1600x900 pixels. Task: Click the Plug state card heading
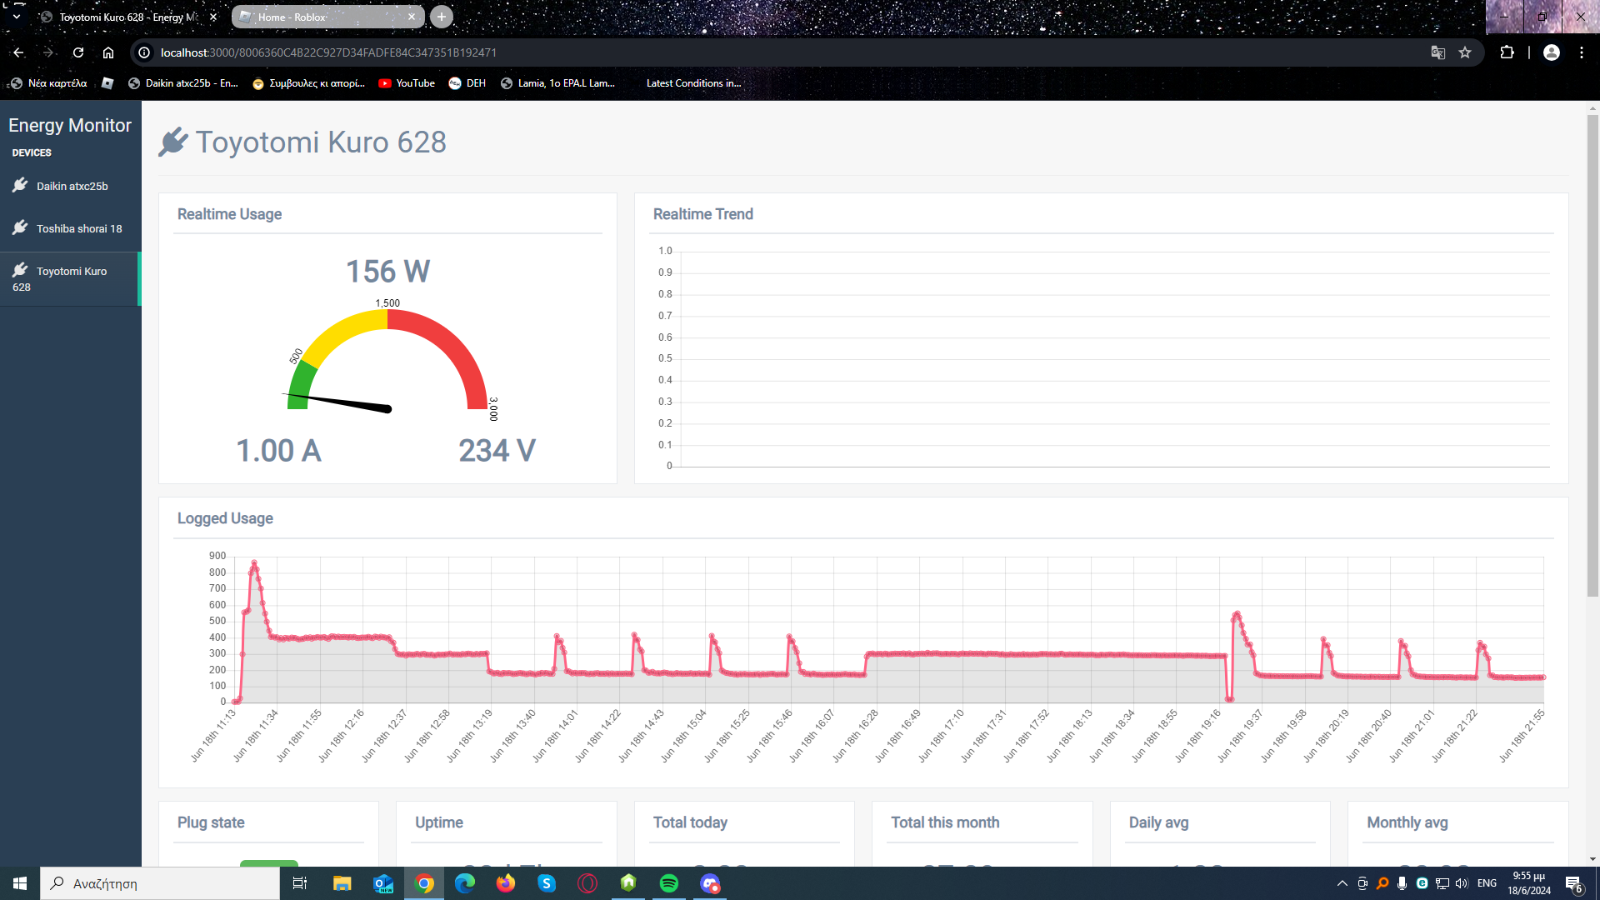pos(211,822)
